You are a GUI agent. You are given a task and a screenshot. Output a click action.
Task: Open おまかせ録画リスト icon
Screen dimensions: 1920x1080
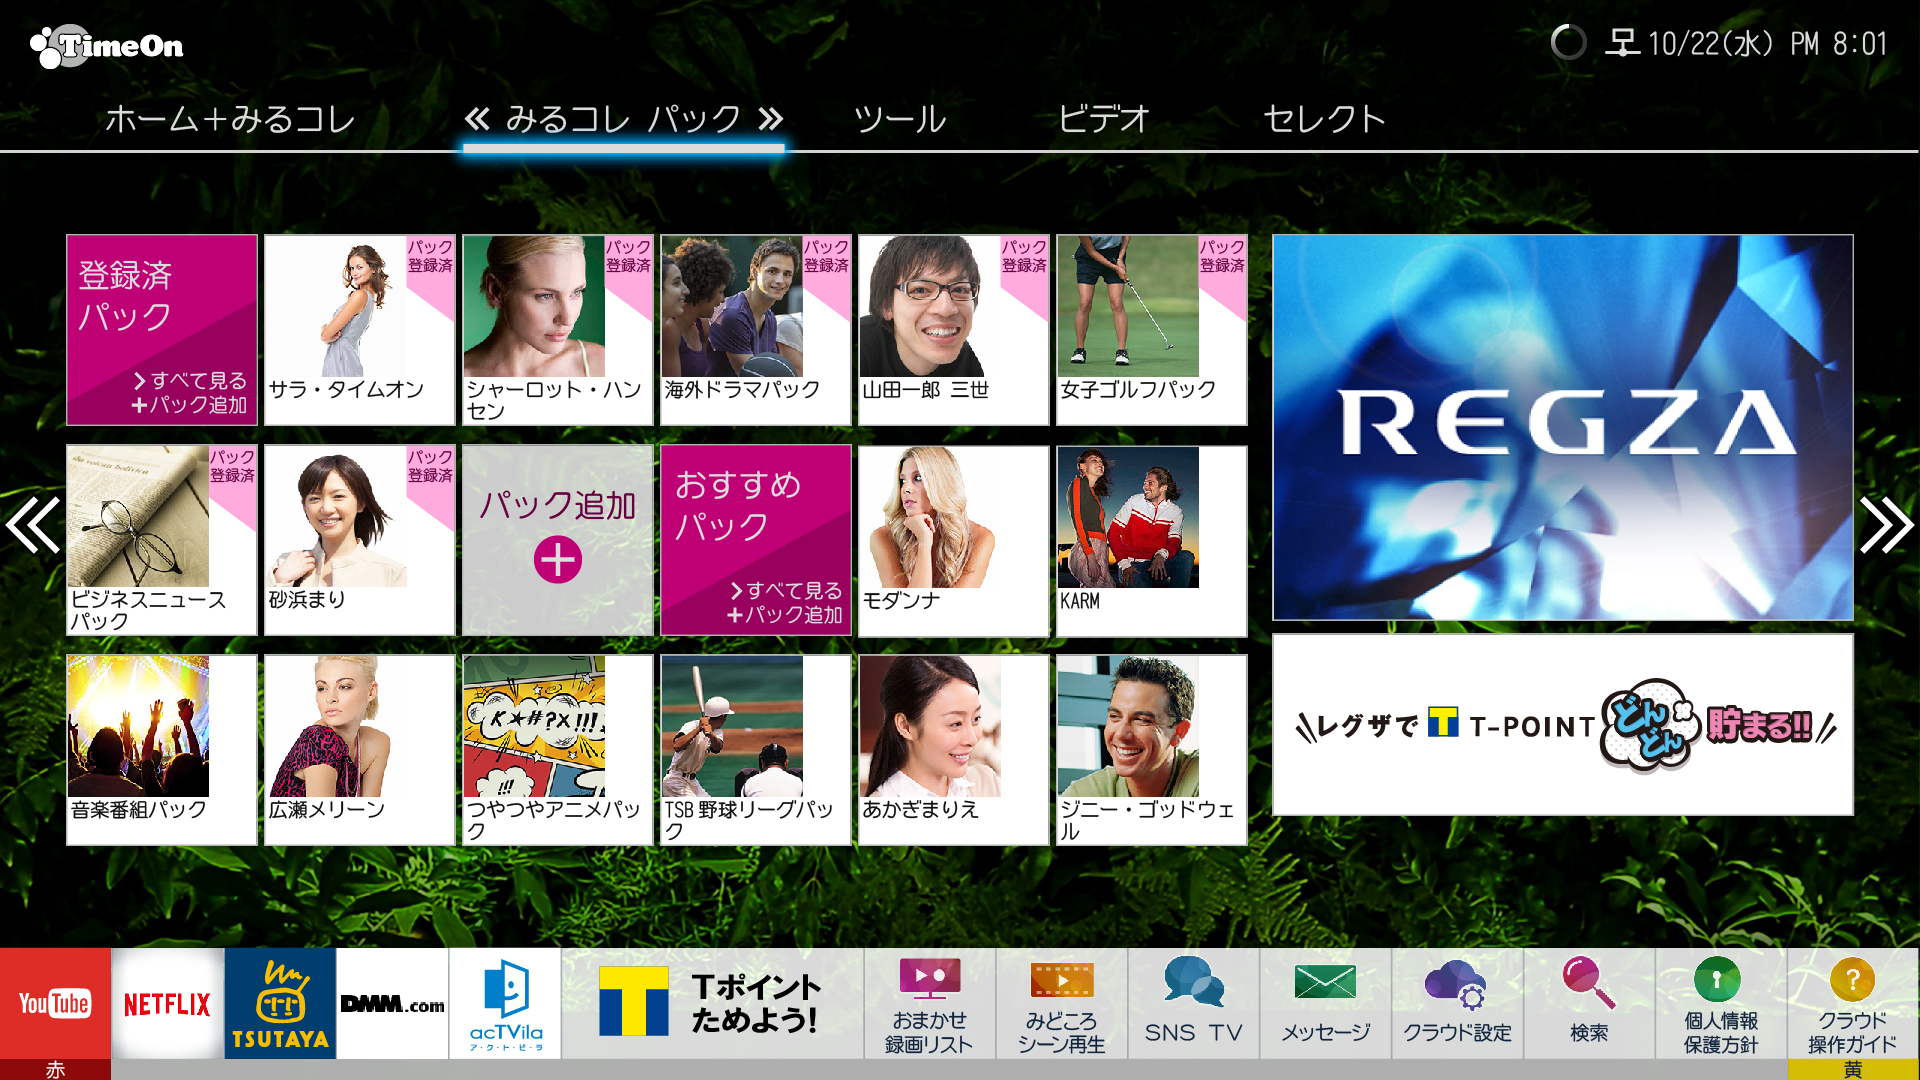coord(930,1003)
